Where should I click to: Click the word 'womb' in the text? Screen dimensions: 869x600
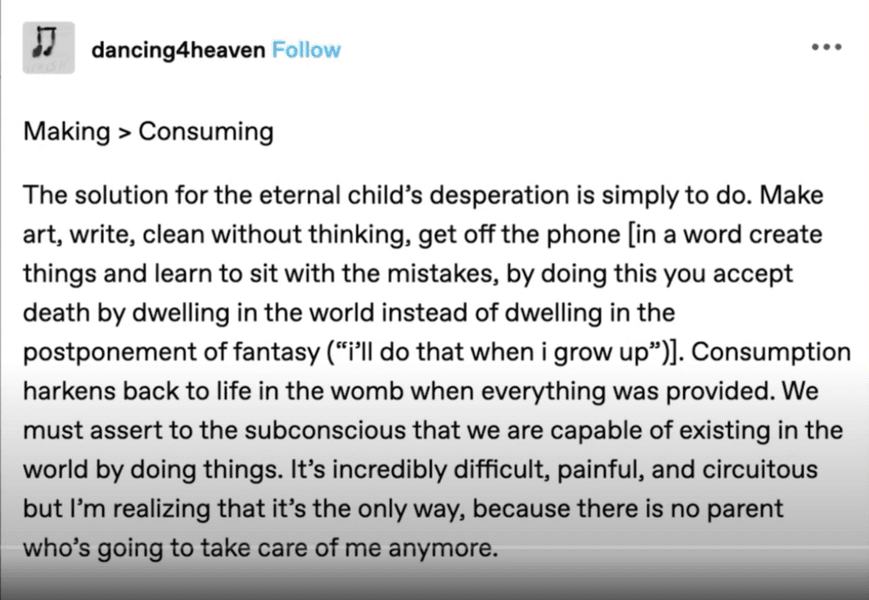click(x=367, y=392)
